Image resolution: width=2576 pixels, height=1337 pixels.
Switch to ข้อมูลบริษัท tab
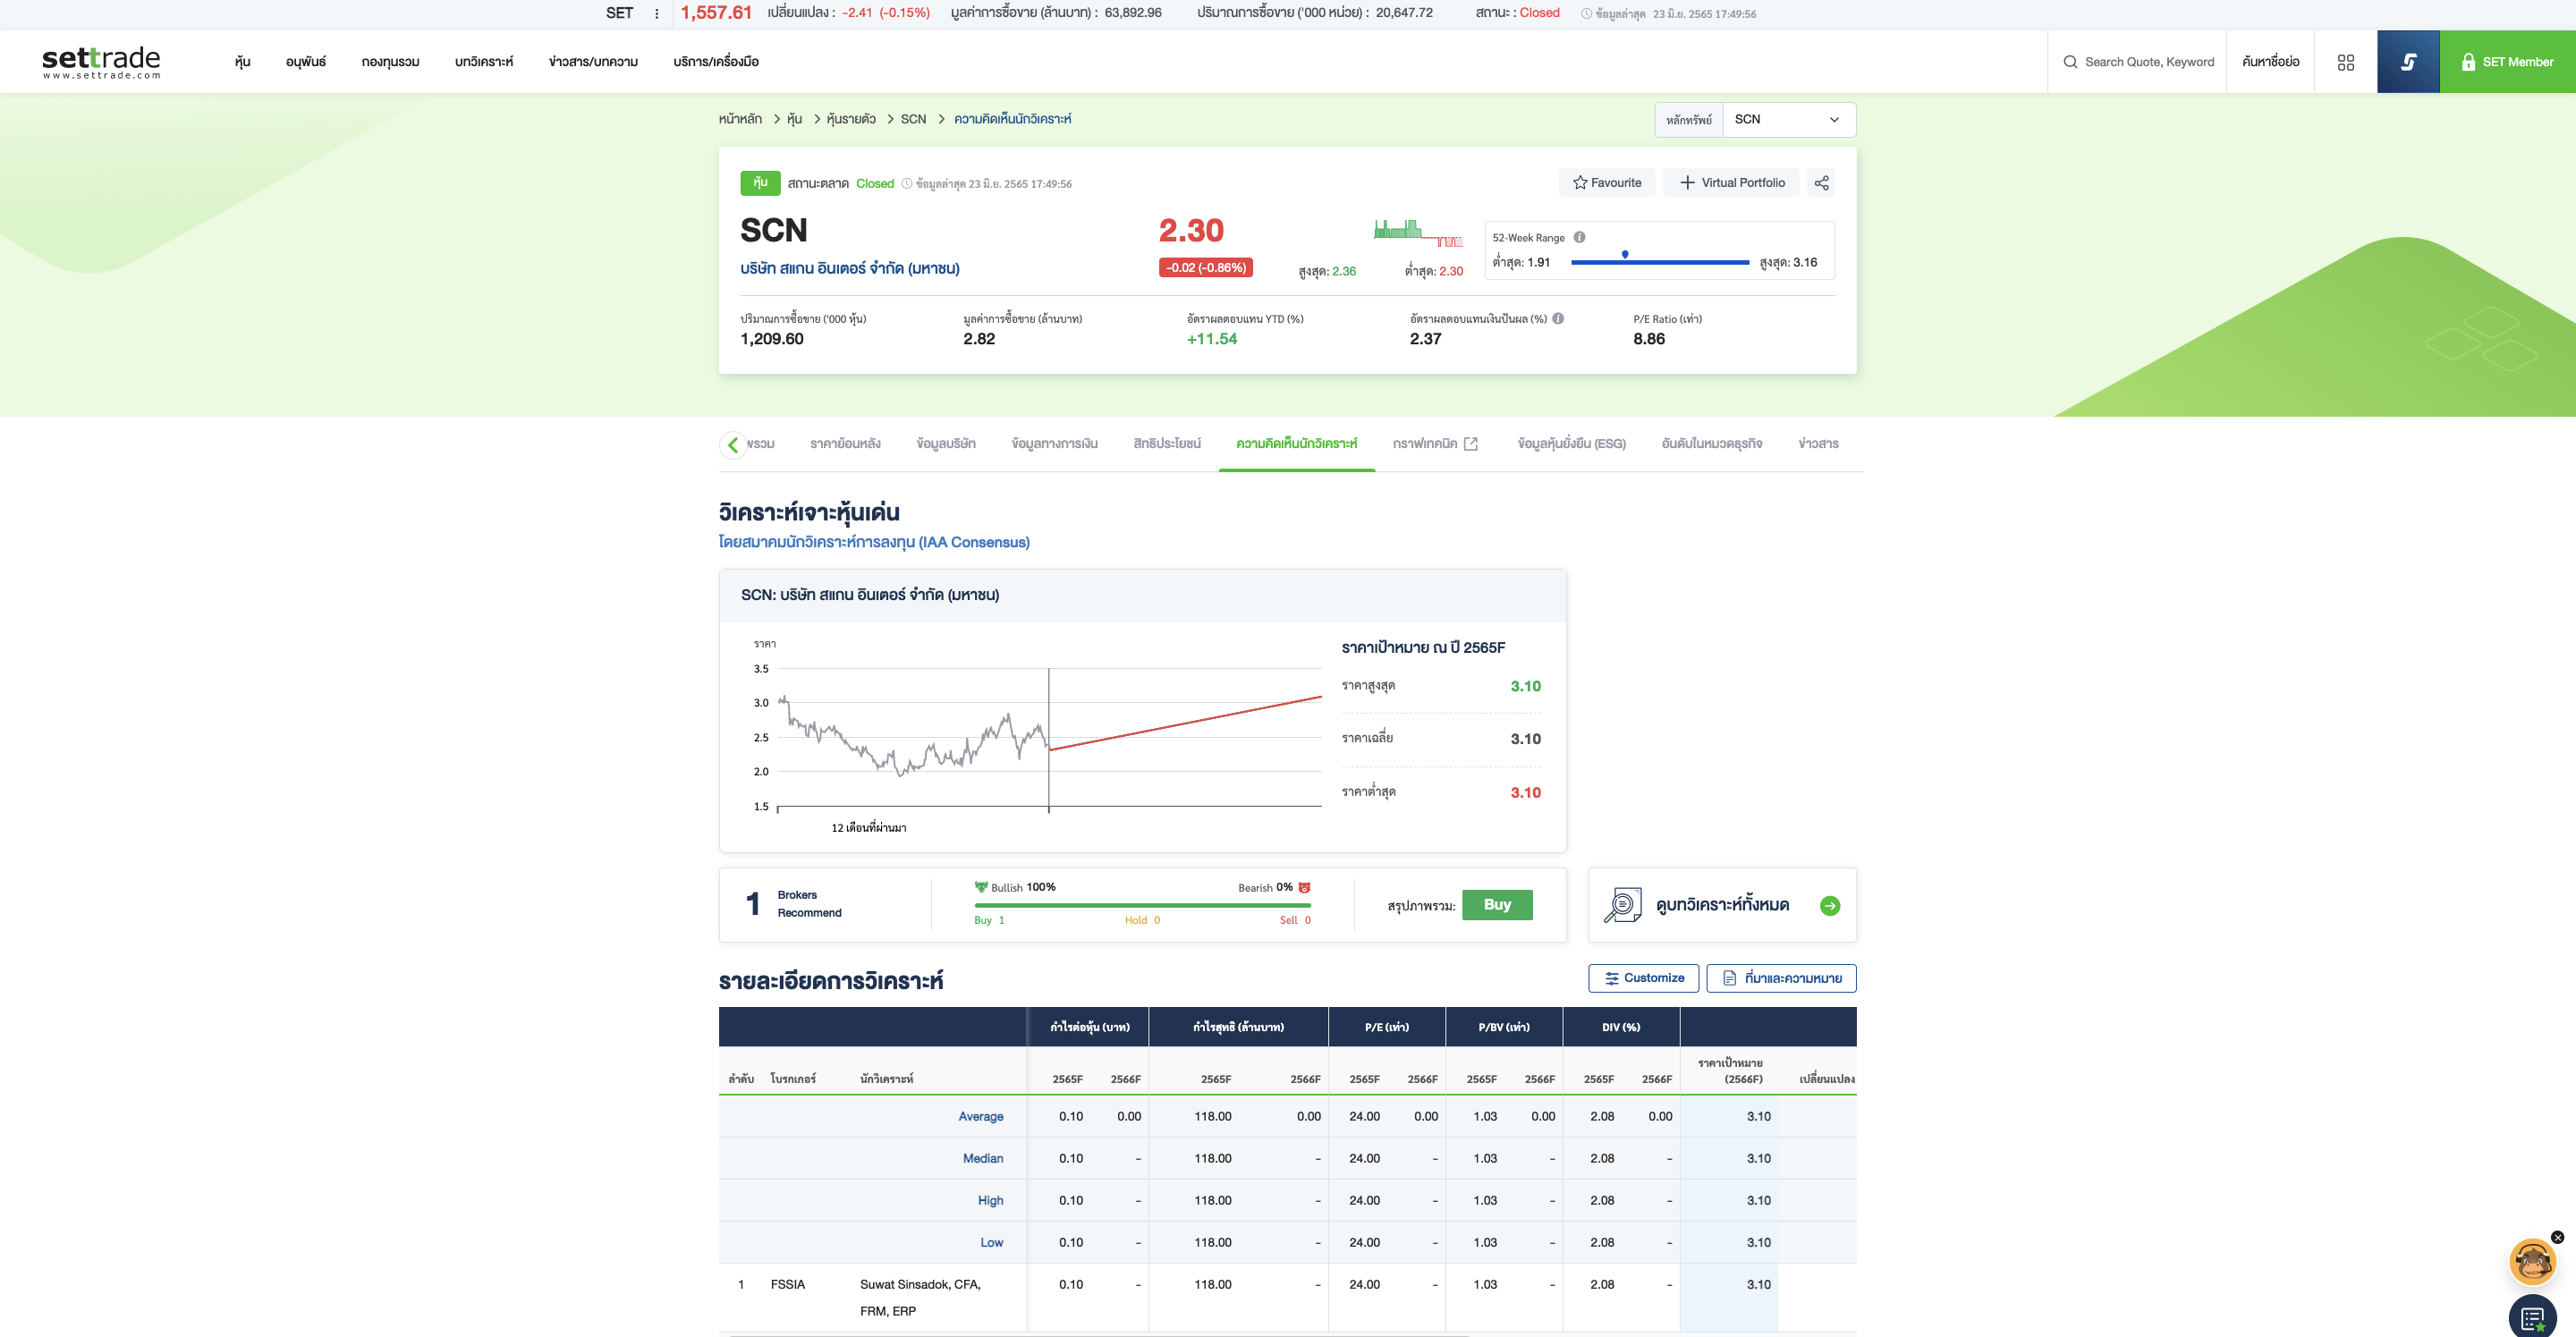click(x=946, y=444)
